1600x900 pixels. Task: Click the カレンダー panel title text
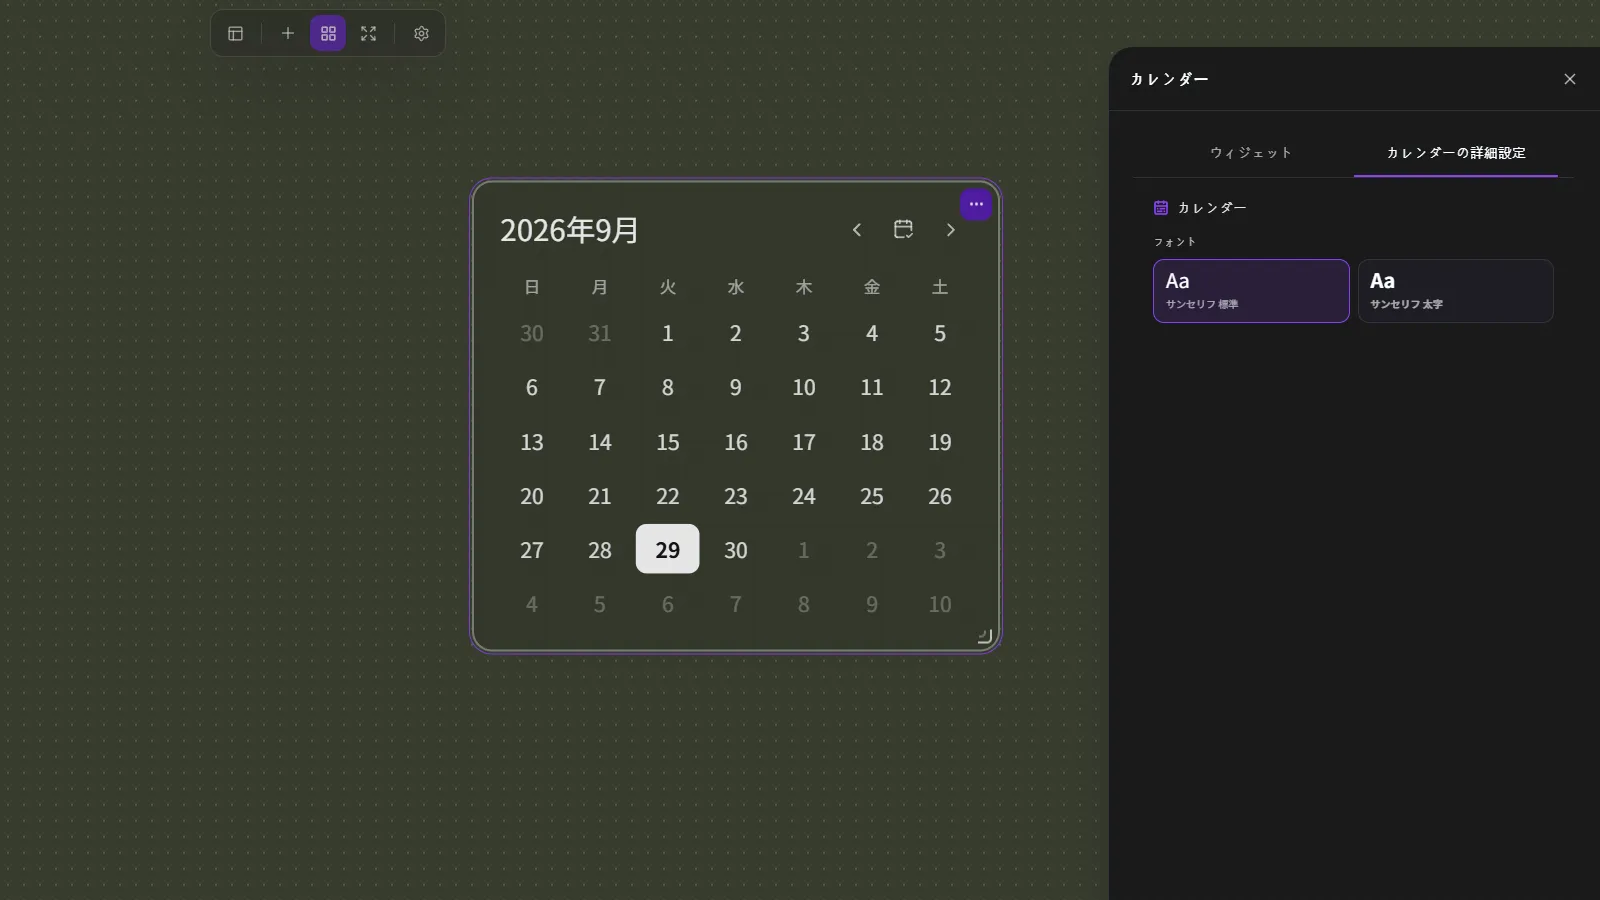1169,79
